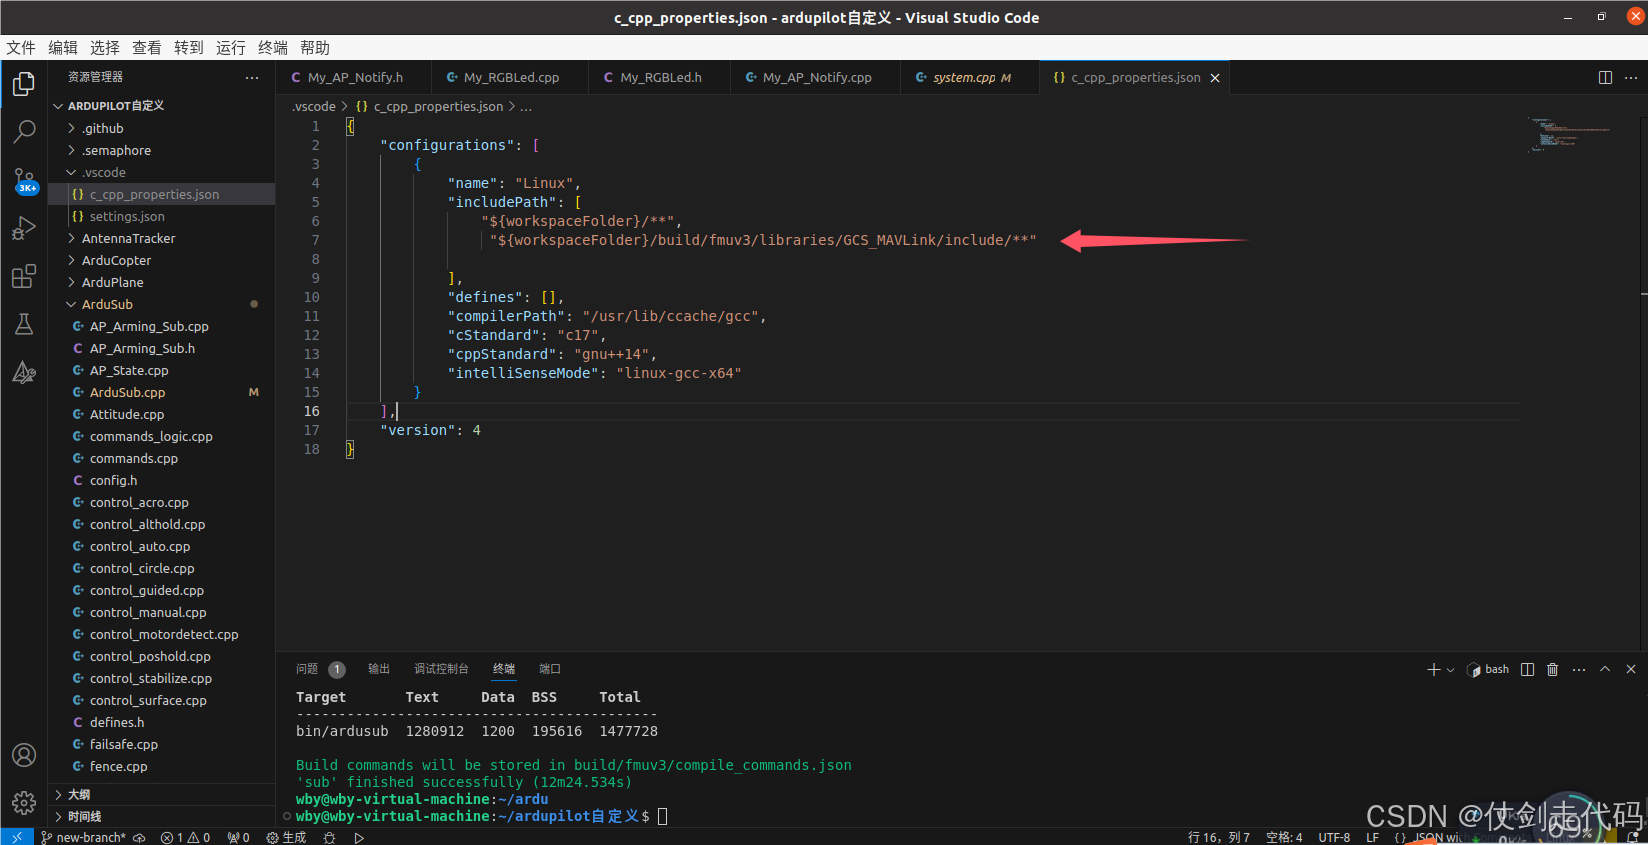The image size is (1648, 845).
Task: Open problems count in status bar
Action: click(x=185, y=837)
